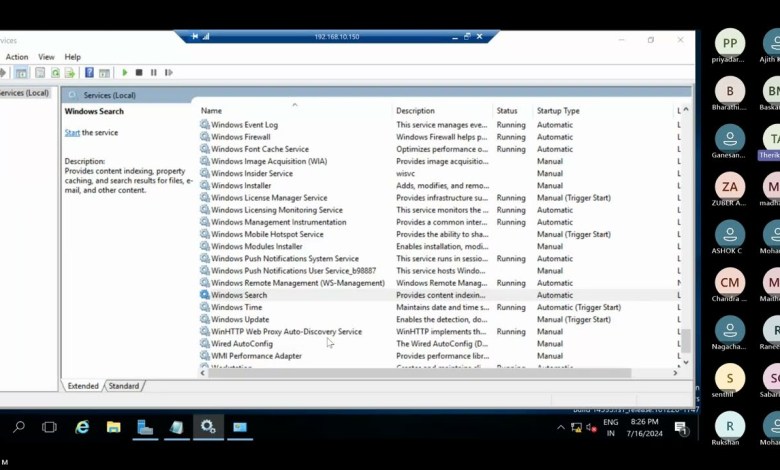Image resolution: width=780 pixels, height=470 pixels.
Task: Open Server Manager from the taskbar
Action: pos(145,427)
